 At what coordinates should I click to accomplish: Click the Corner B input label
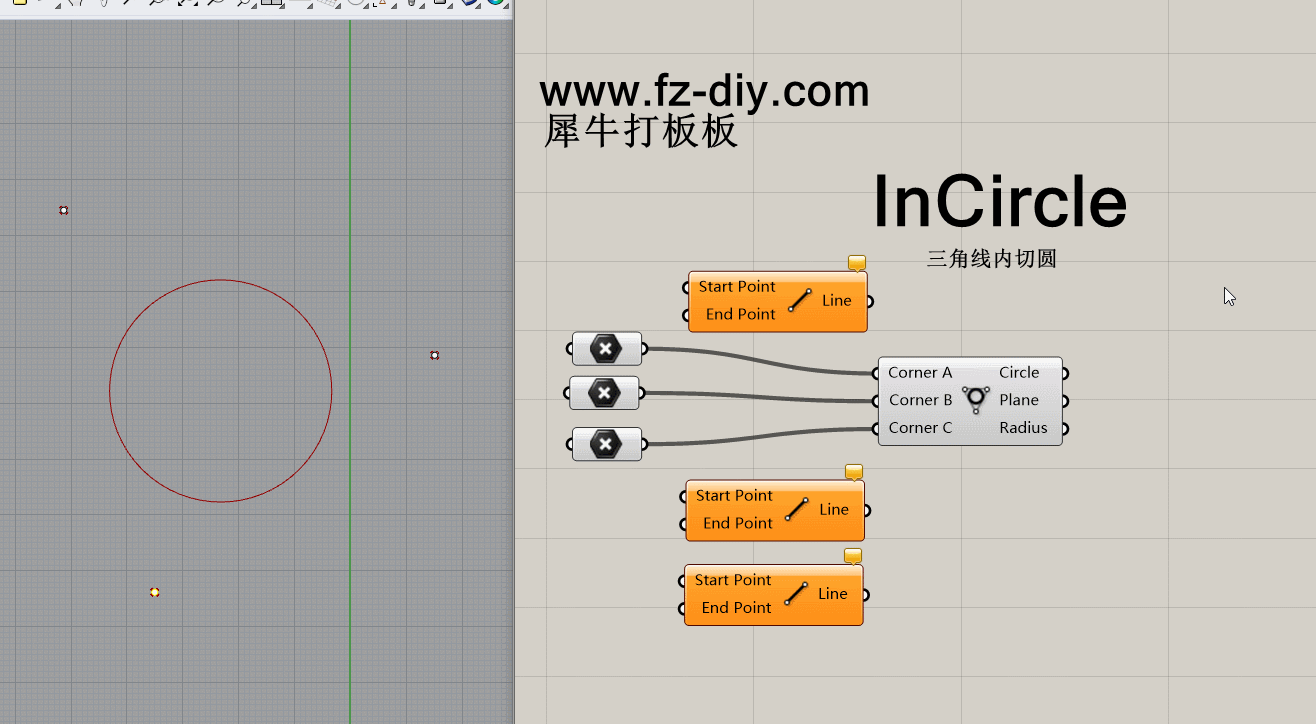920,400
